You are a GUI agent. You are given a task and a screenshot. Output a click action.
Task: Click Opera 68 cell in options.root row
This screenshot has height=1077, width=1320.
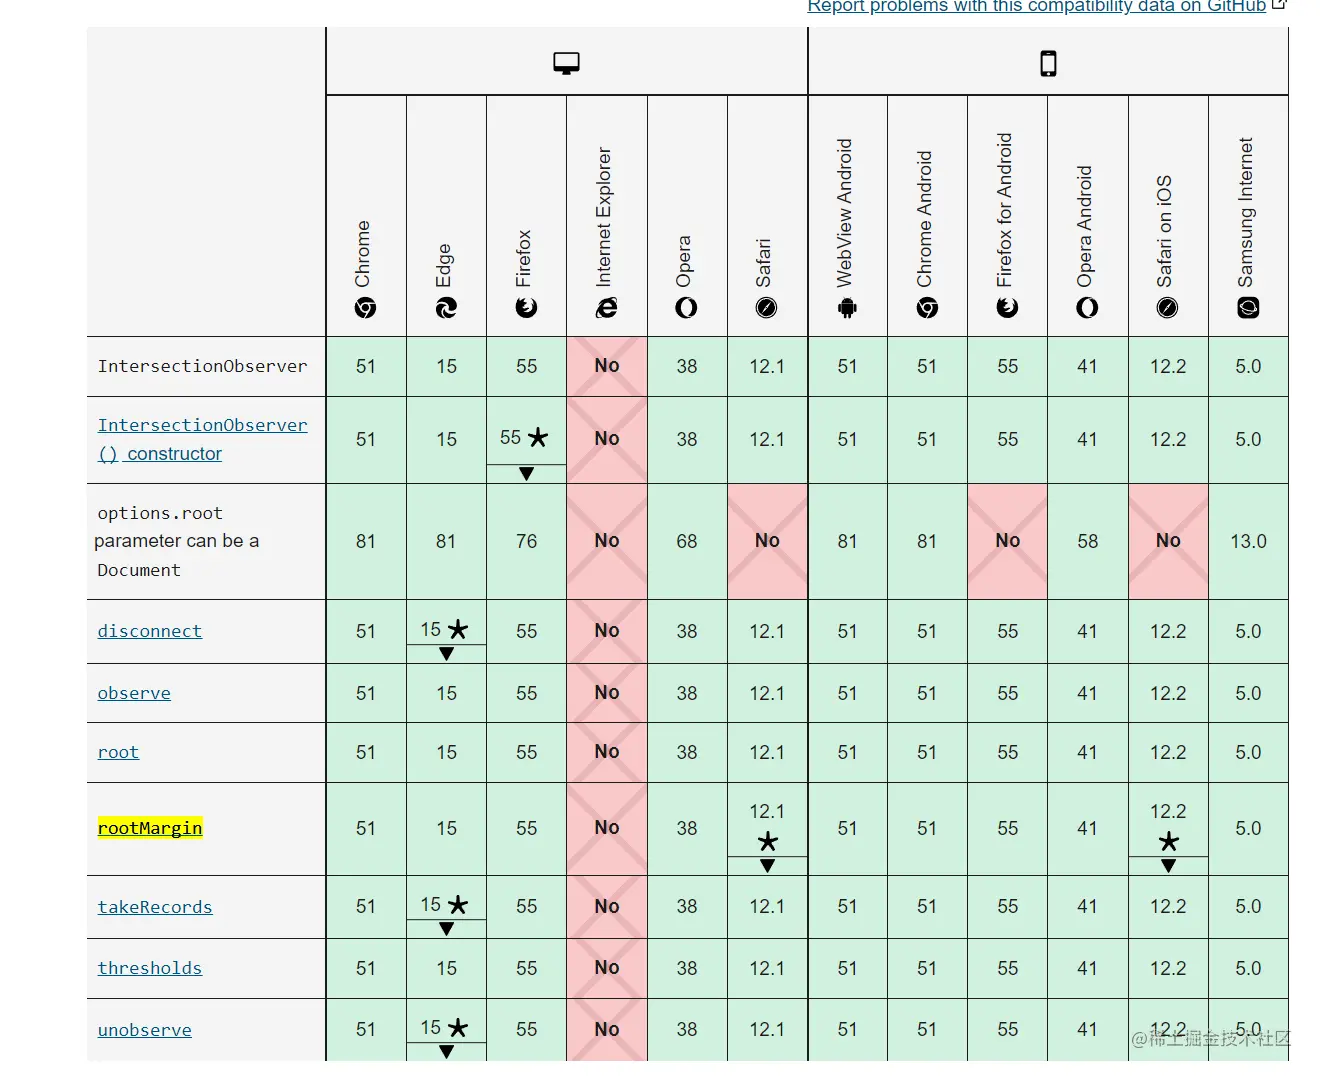click(x=686, y=541)
